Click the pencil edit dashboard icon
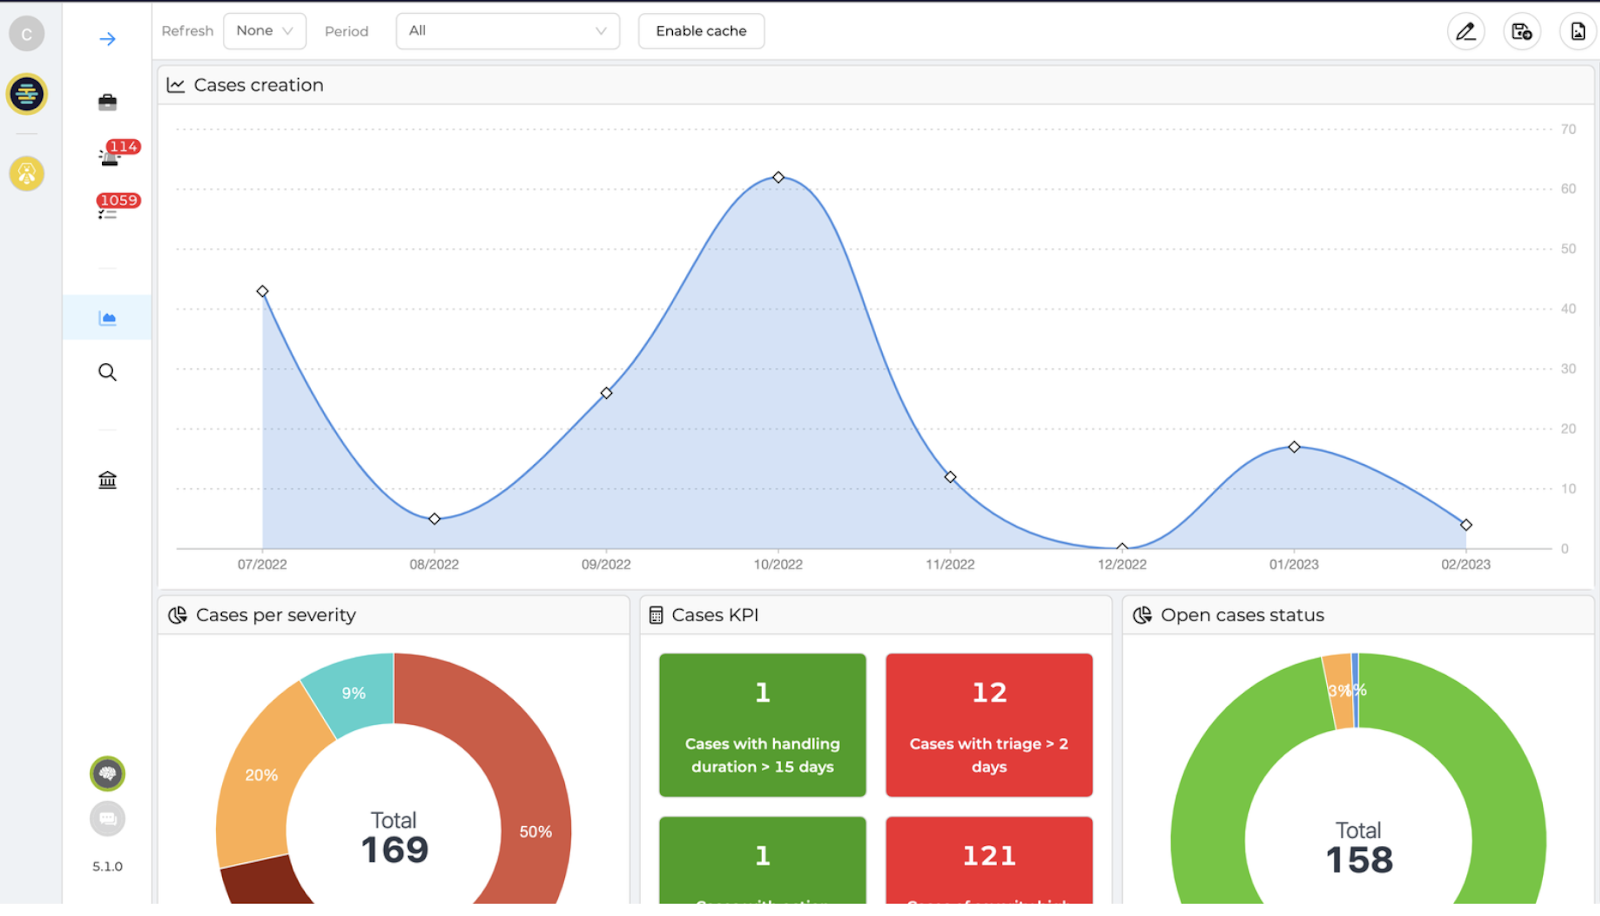This screenshot has height=916, width=1600. tap(1465, 32)
